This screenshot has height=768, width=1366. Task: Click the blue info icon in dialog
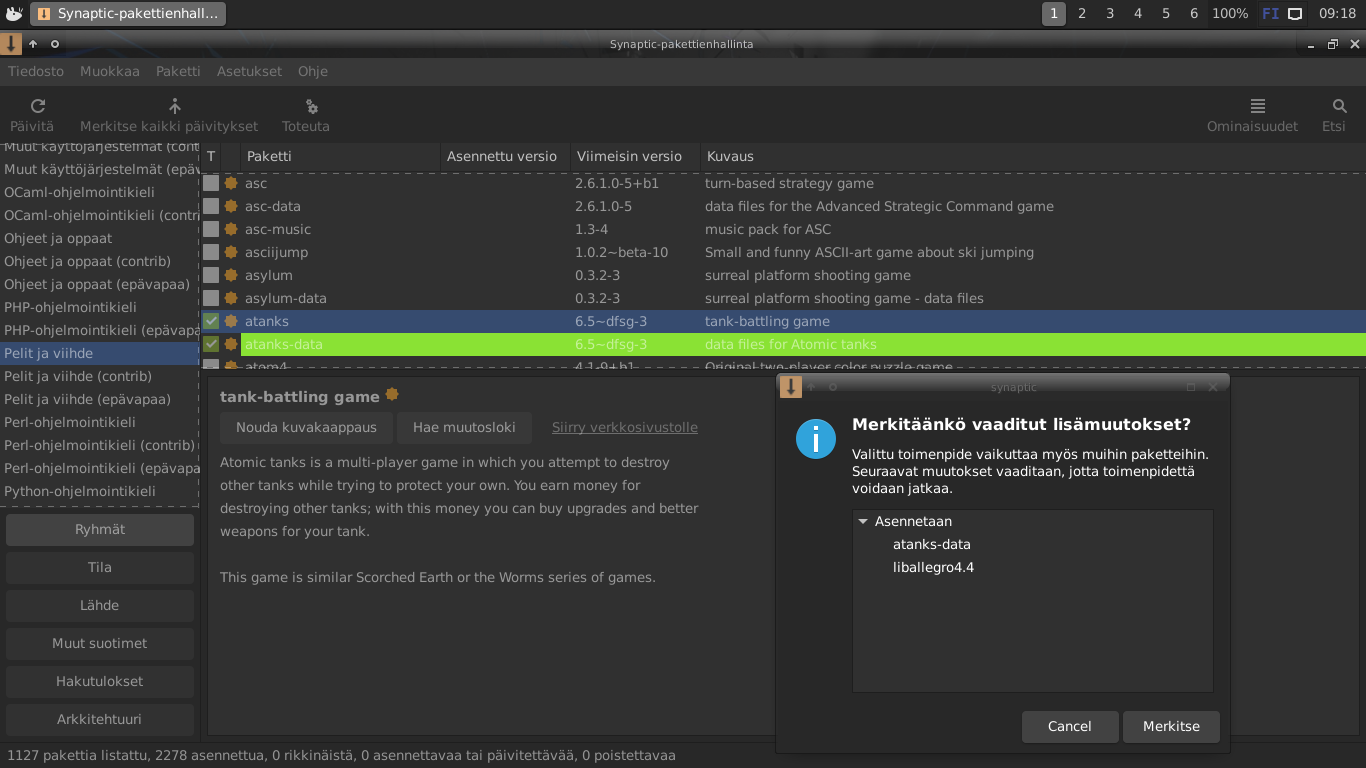click(816, 439)
